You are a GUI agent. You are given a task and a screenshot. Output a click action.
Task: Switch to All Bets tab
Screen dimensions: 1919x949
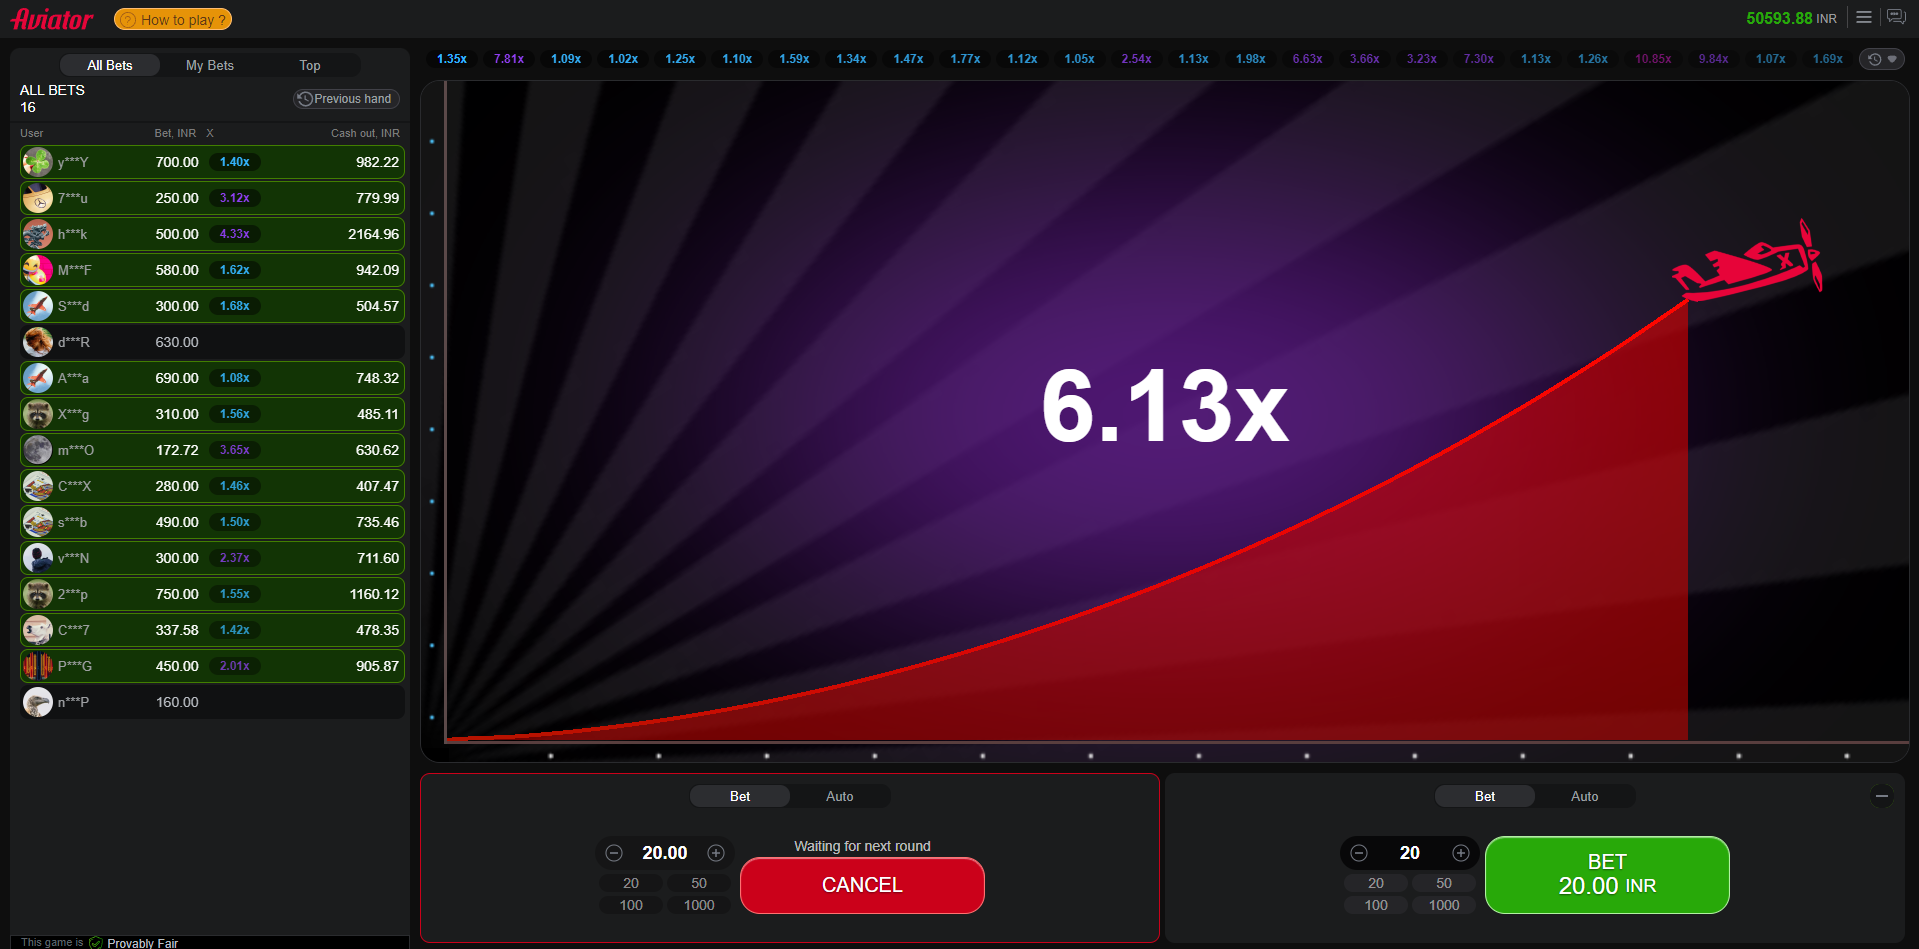click(110, 65)
